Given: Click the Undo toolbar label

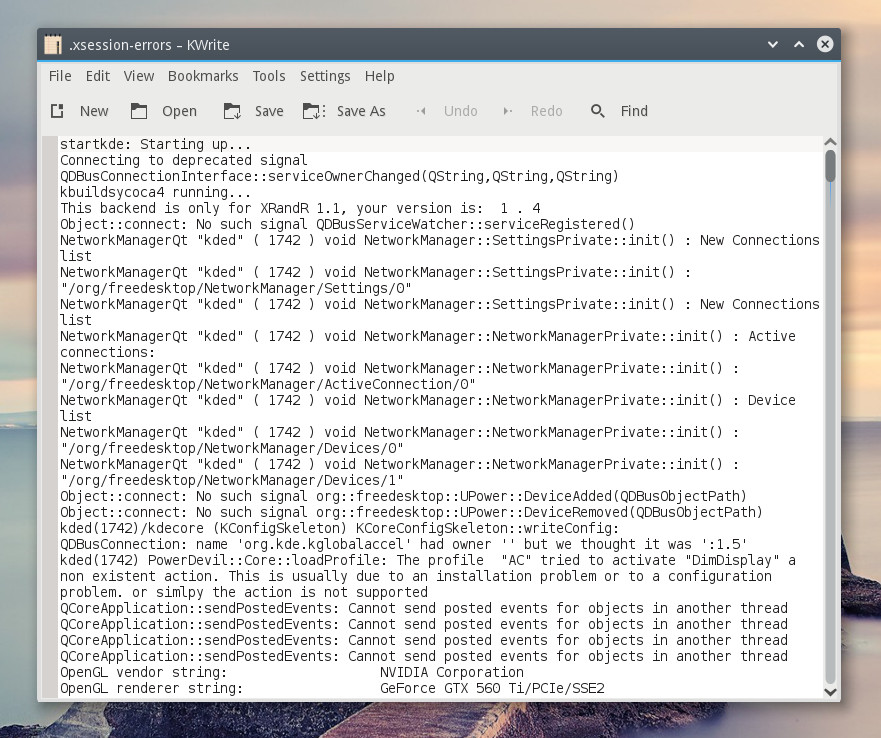Looking at the screenshot, I should coord(461,111).
